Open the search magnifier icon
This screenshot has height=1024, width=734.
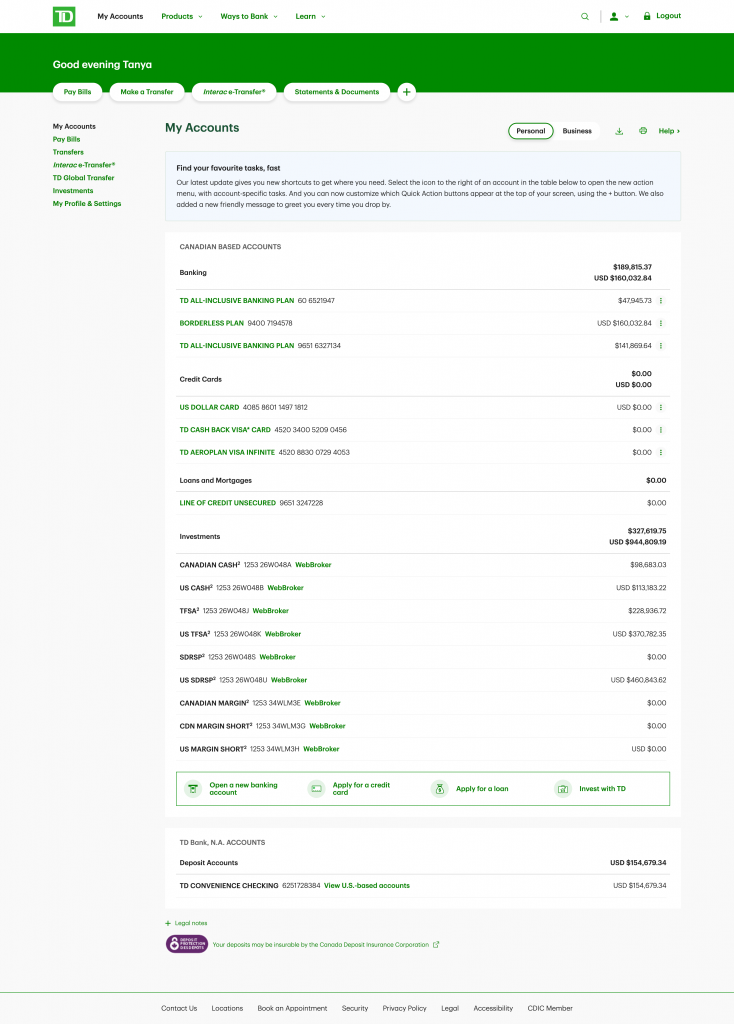(x=585, y=16)
